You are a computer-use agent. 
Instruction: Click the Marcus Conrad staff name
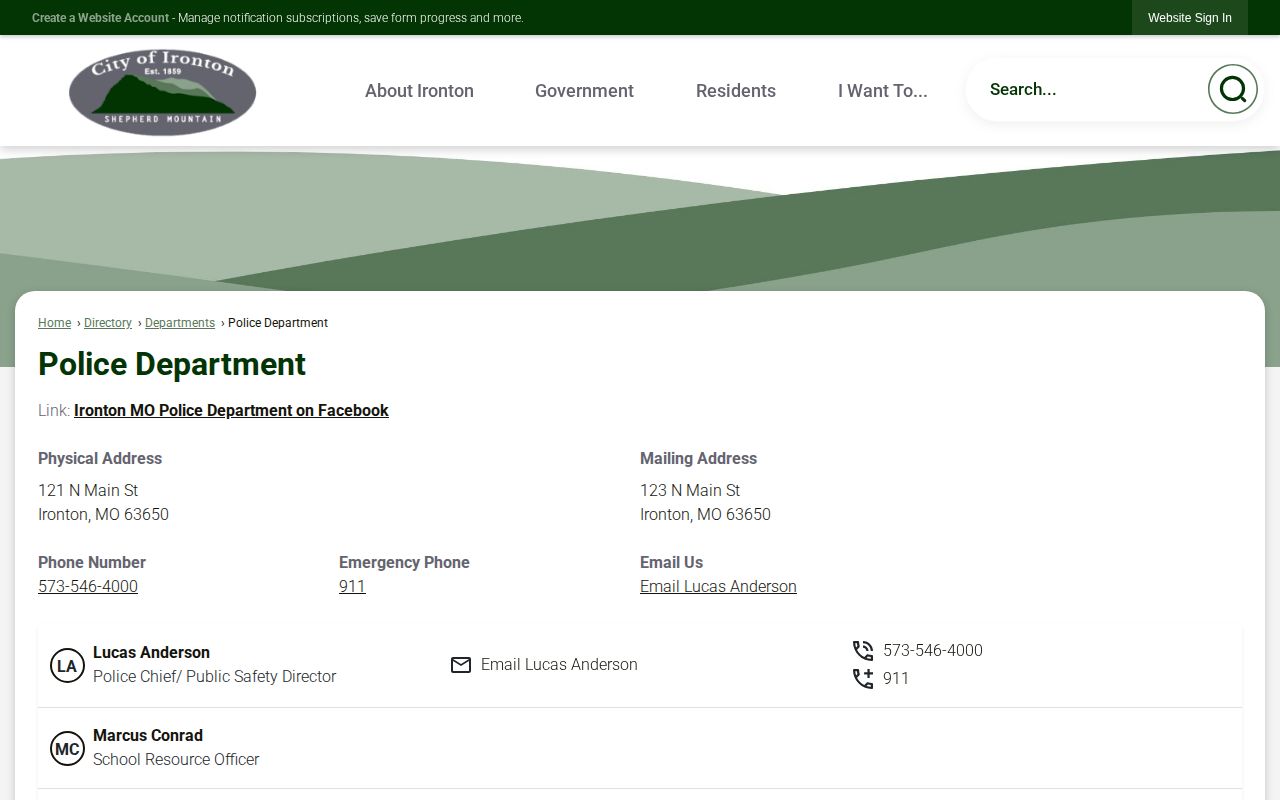pos(148,735)
